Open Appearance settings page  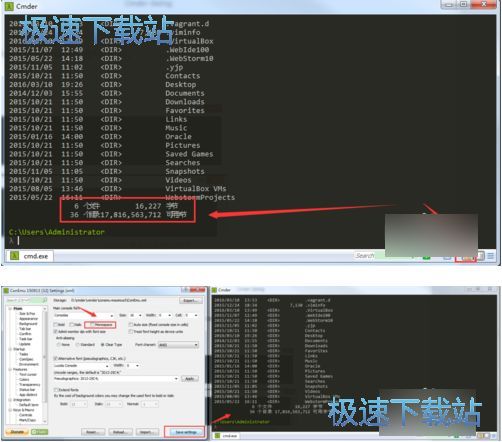pyautogui.click(x=28, y=319)
